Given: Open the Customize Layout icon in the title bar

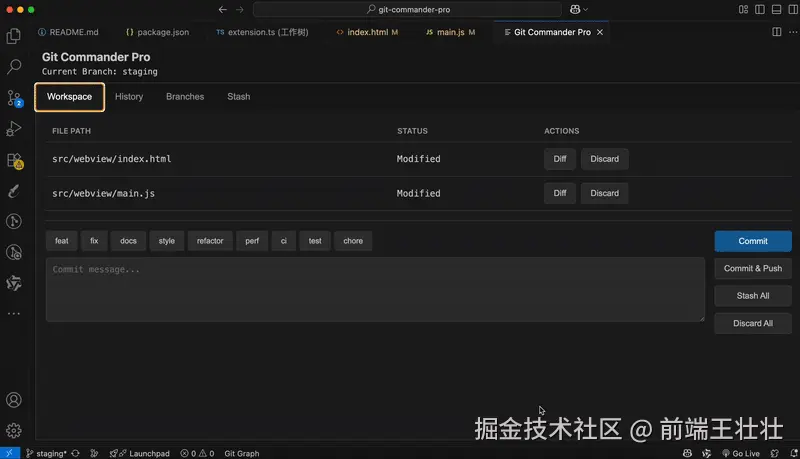Looking at the screenshot, I should click(743, 9).
